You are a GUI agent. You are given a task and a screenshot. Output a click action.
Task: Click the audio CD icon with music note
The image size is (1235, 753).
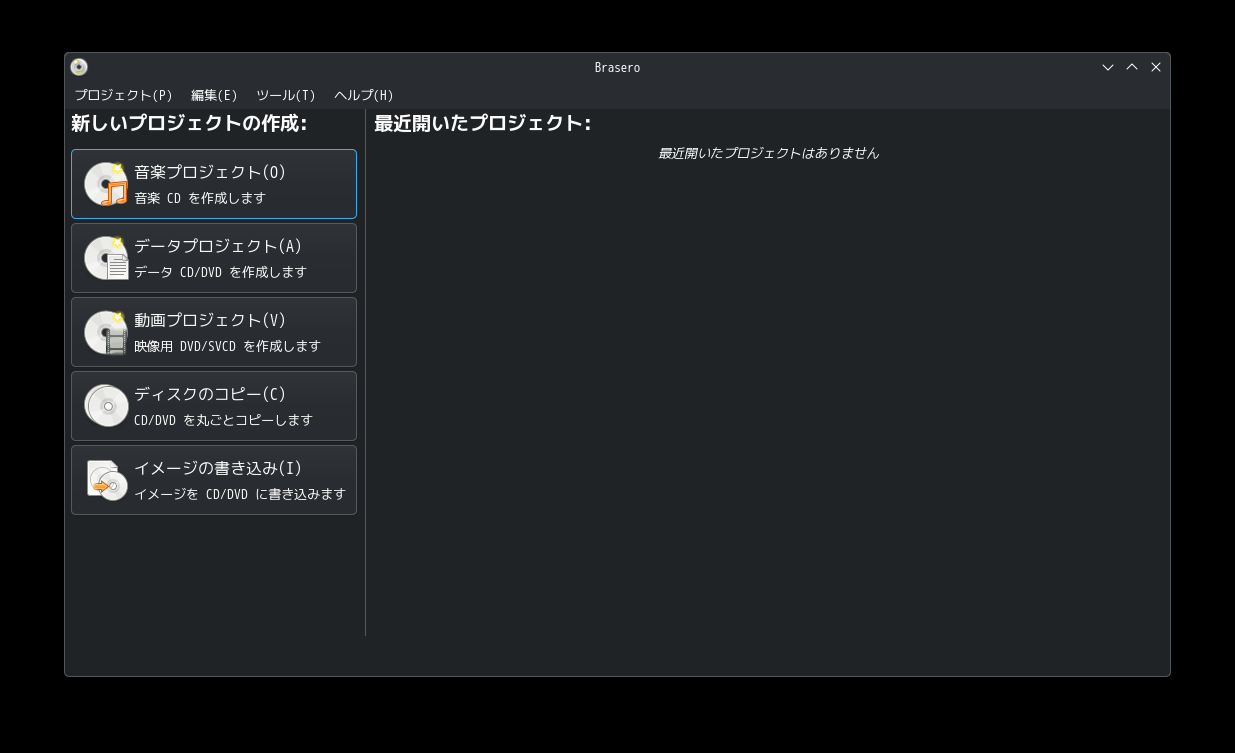coord(106,184)
